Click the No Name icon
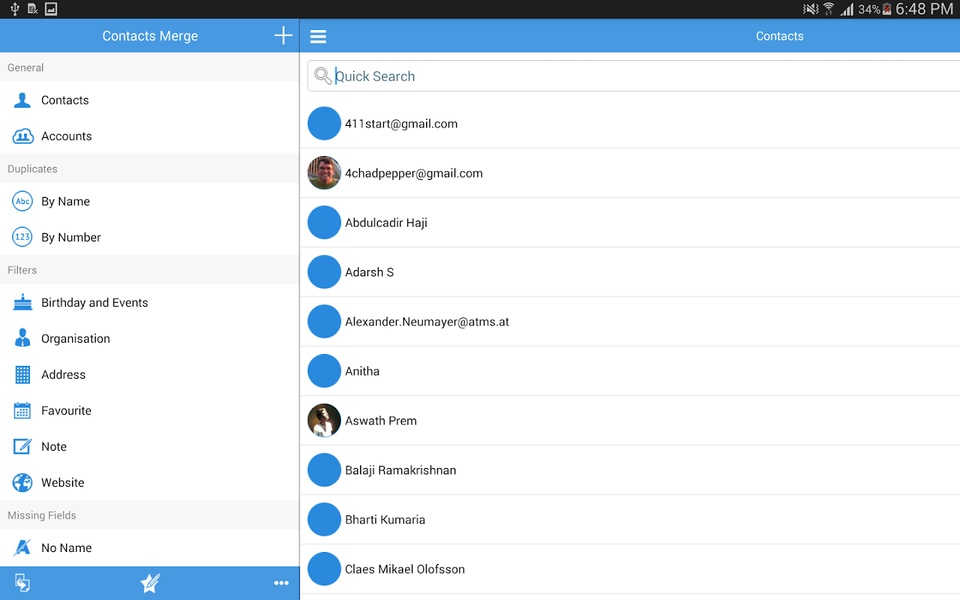Screen dimensions: 960x600 [x=22, y=547]
